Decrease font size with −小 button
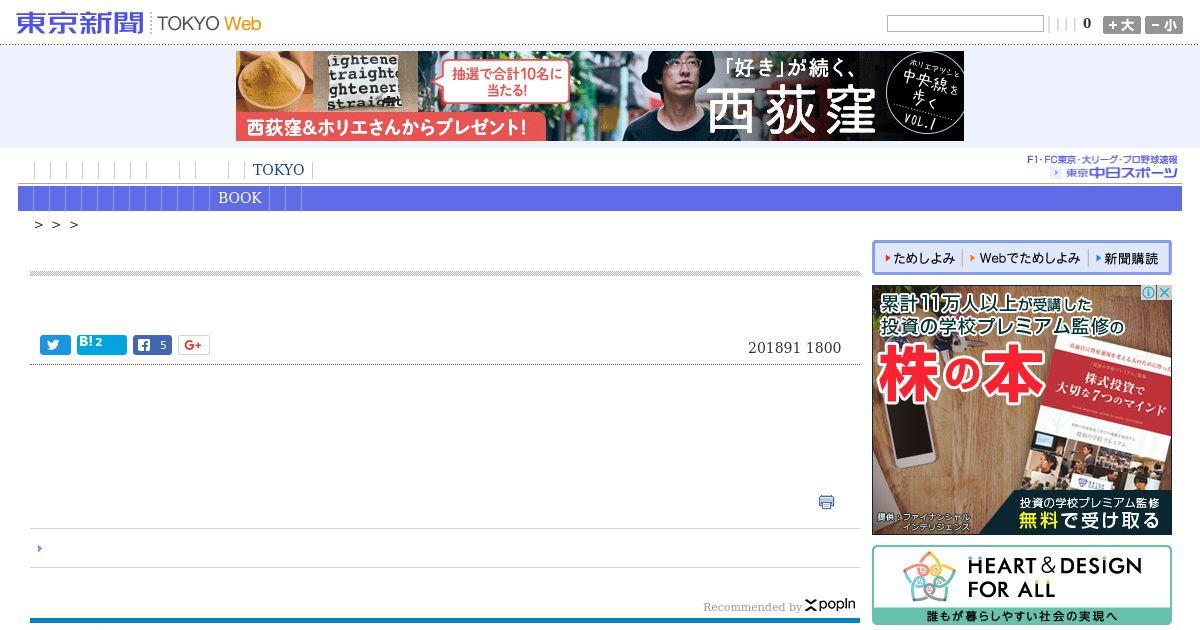The height and width of the screenshot is (630, 1200). (1164, 25)
